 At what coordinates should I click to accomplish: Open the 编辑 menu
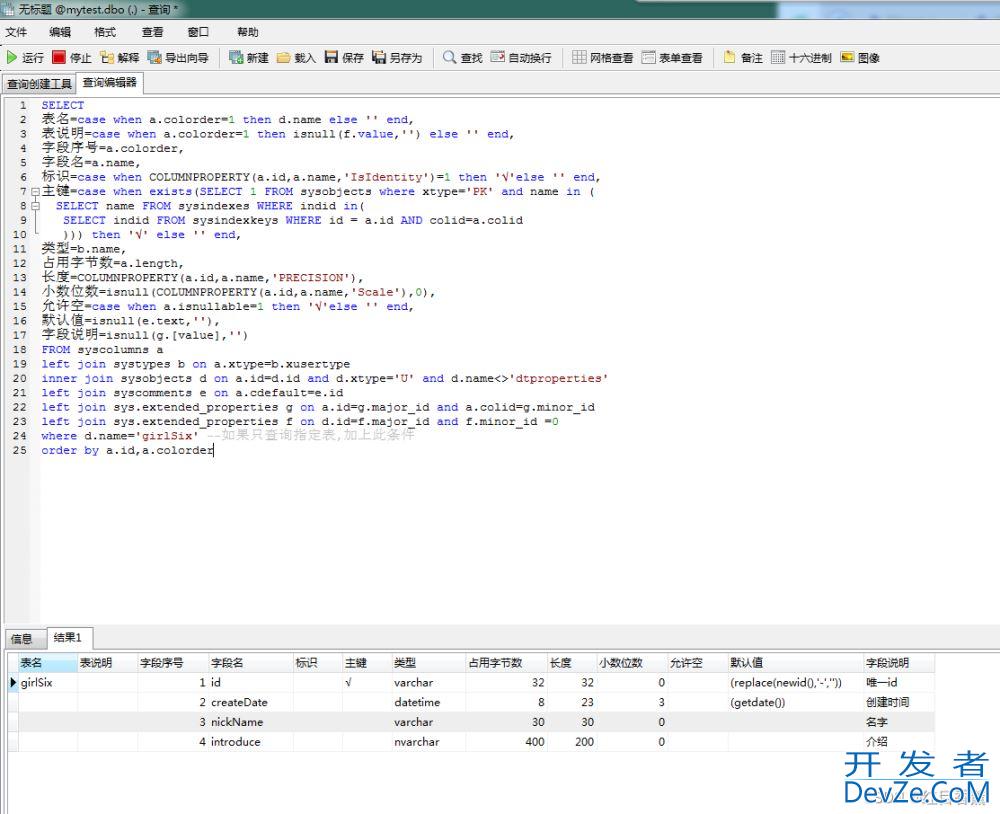coord(60,32)
